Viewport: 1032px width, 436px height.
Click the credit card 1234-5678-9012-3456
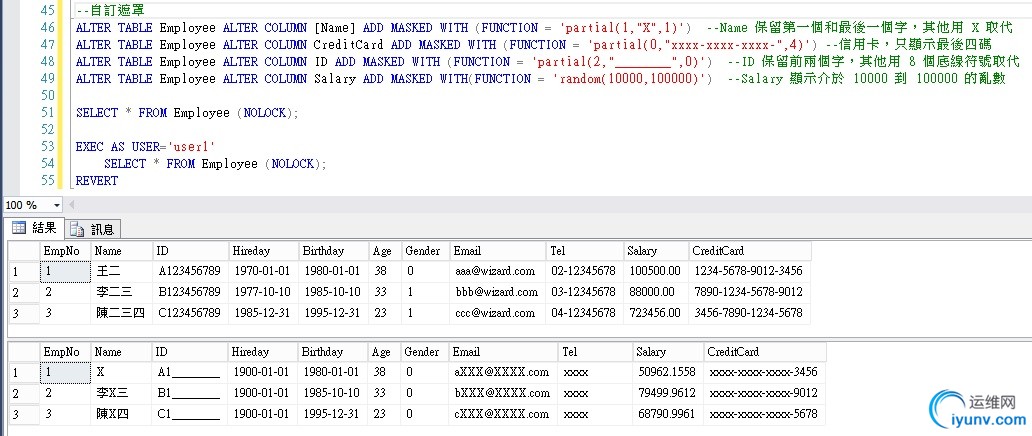coord(750,271)
